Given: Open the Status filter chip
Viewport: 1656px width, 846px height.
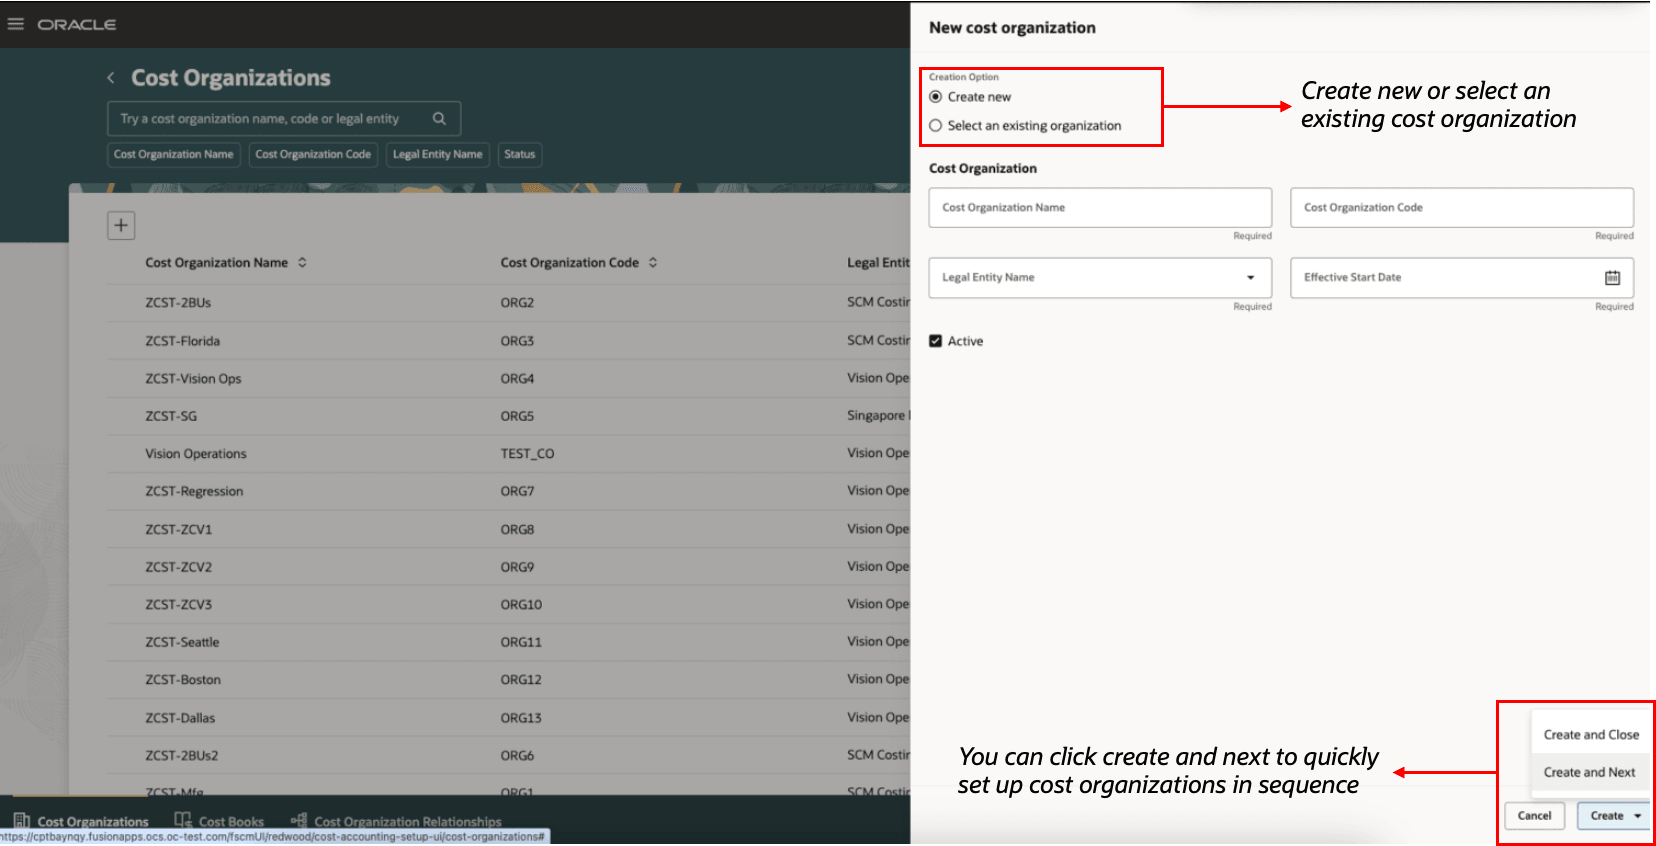Looking at the screenshot, I should pos(520,154).
